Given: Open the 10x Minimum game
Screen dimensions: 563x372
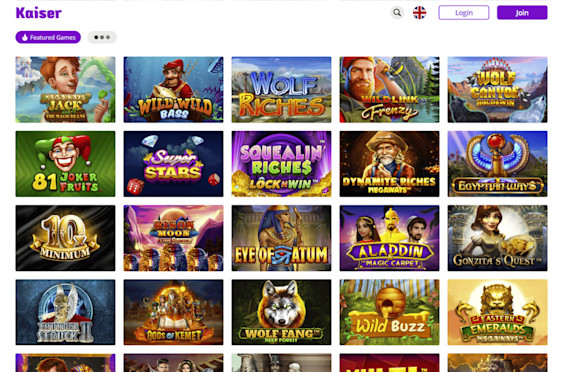Looking at the screenshot, I should (x=65, y=238).
